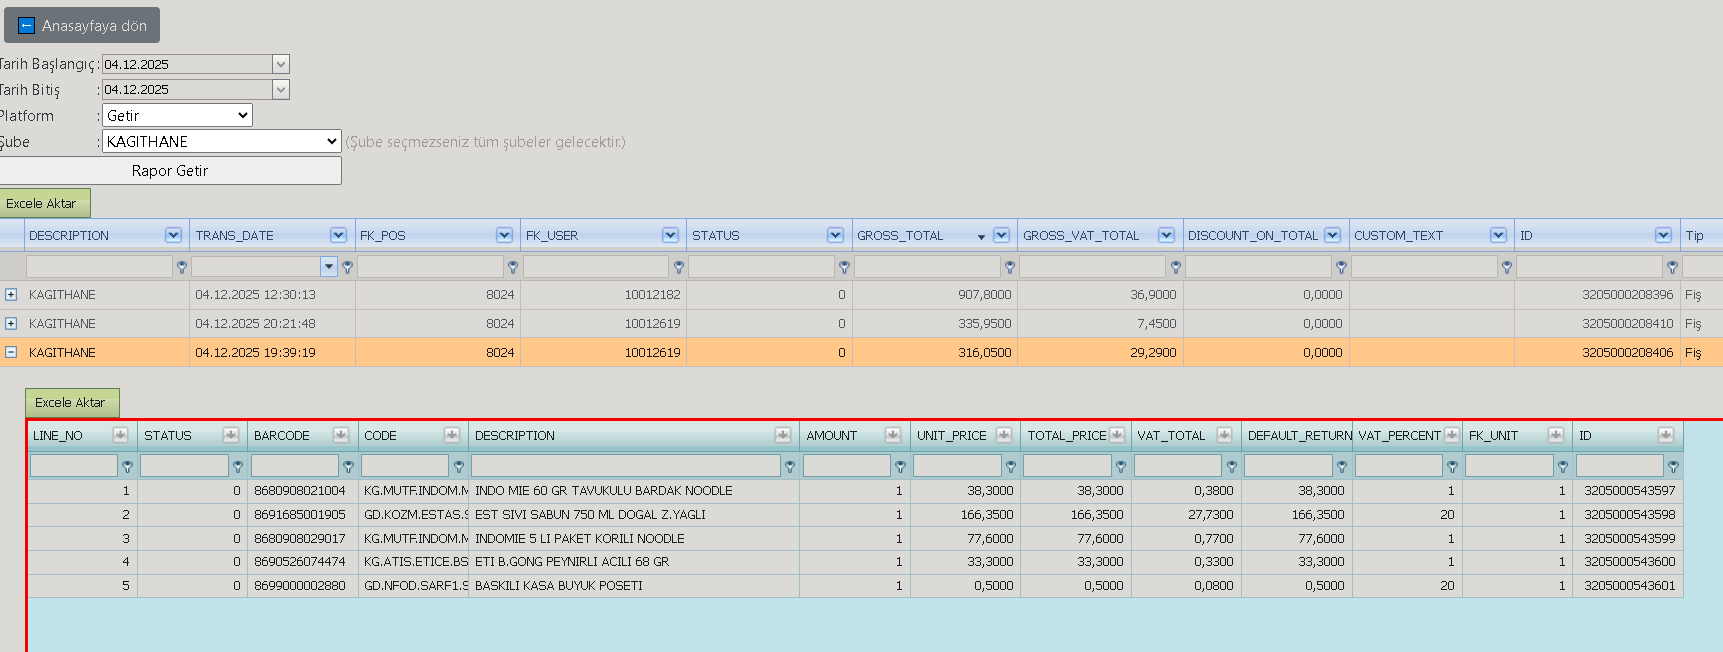The height and width of the screenshot is (652, 1723).
Task: Click the lower Excele Aktar button
Action: [x=70, y=402]
